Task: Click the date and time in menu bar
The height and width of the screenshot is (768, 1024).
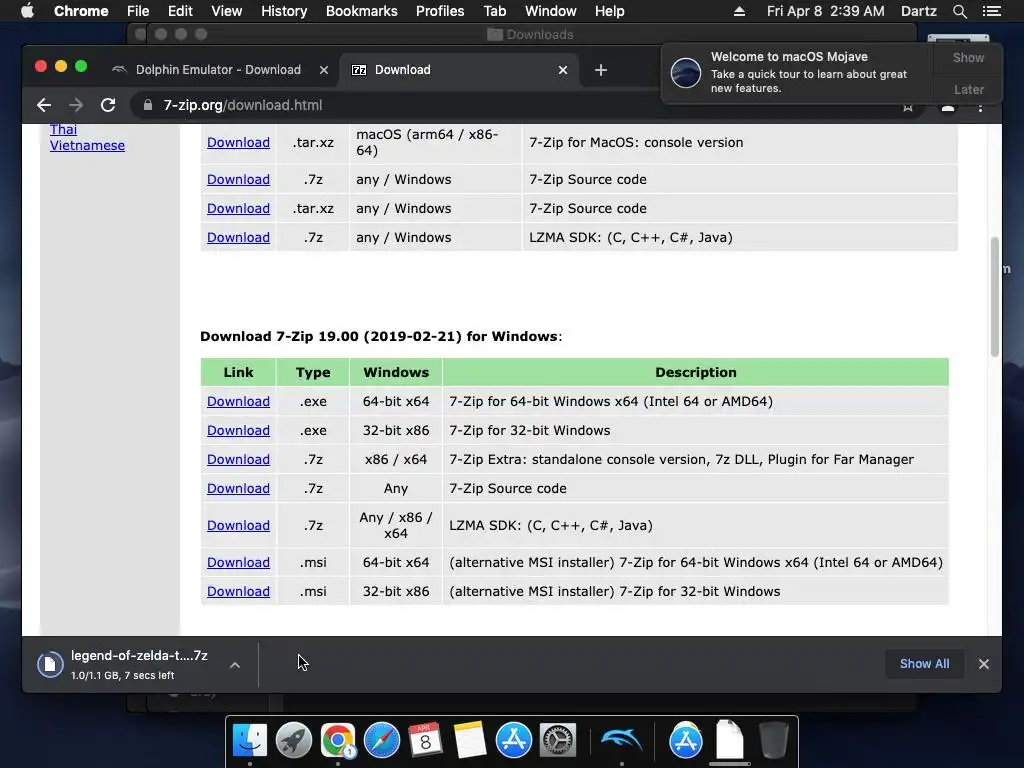Action: click(x=825, y=11)
